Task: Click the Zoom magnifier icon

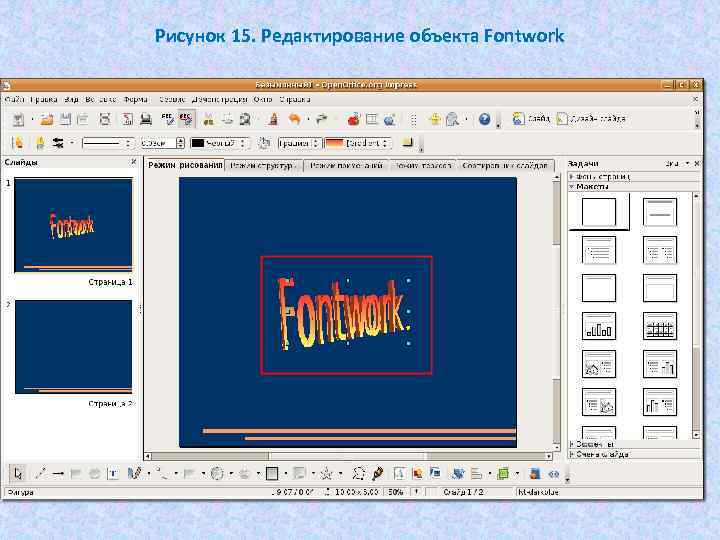Action: click(453, 119)
